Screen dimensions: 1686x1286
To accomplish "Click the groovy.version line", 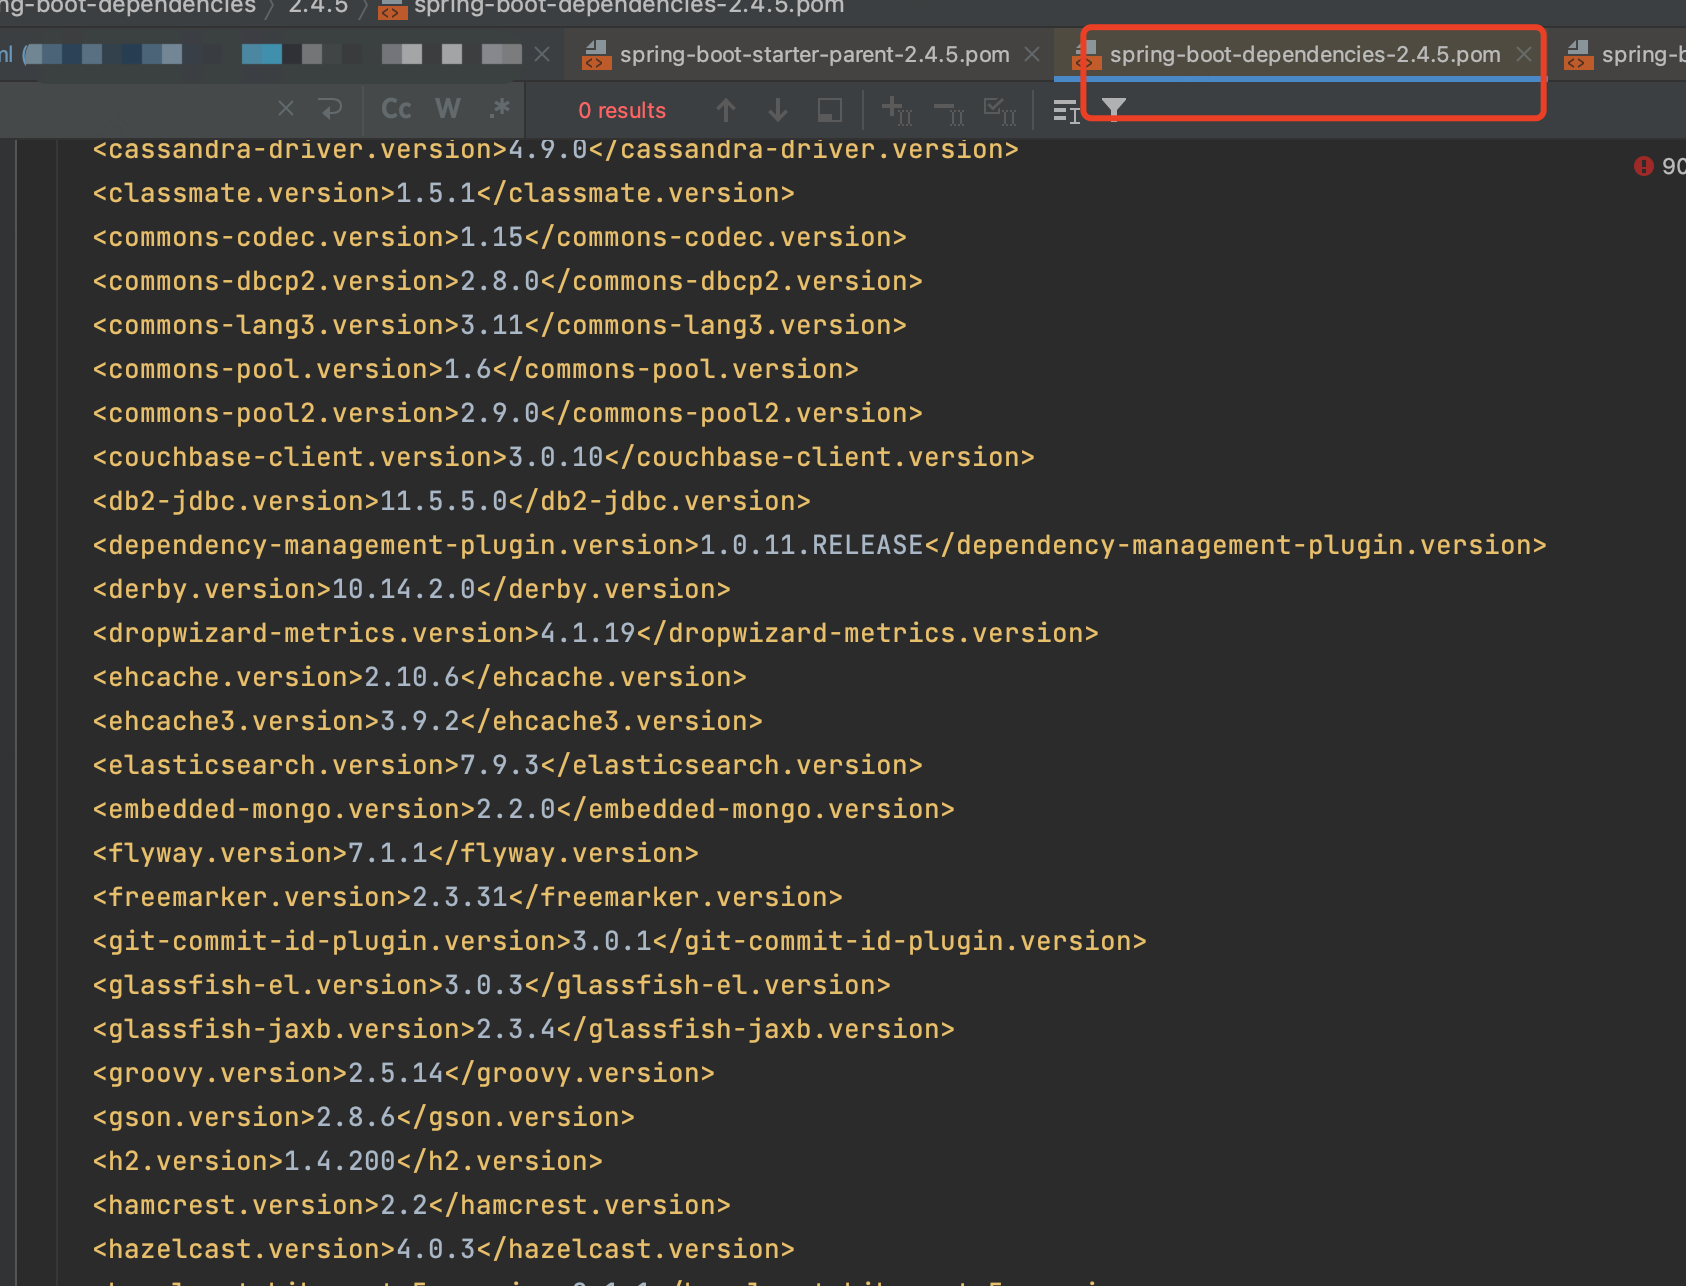I will point(404,1073).
